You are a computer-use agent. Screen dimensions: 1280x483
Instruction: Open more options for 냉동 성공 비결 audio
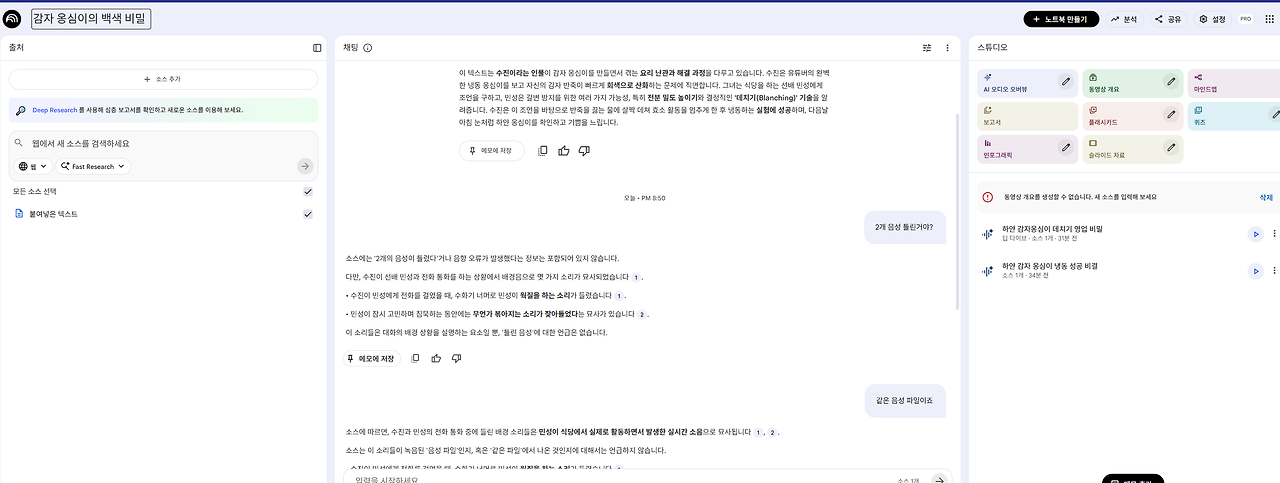point(1274,271)
